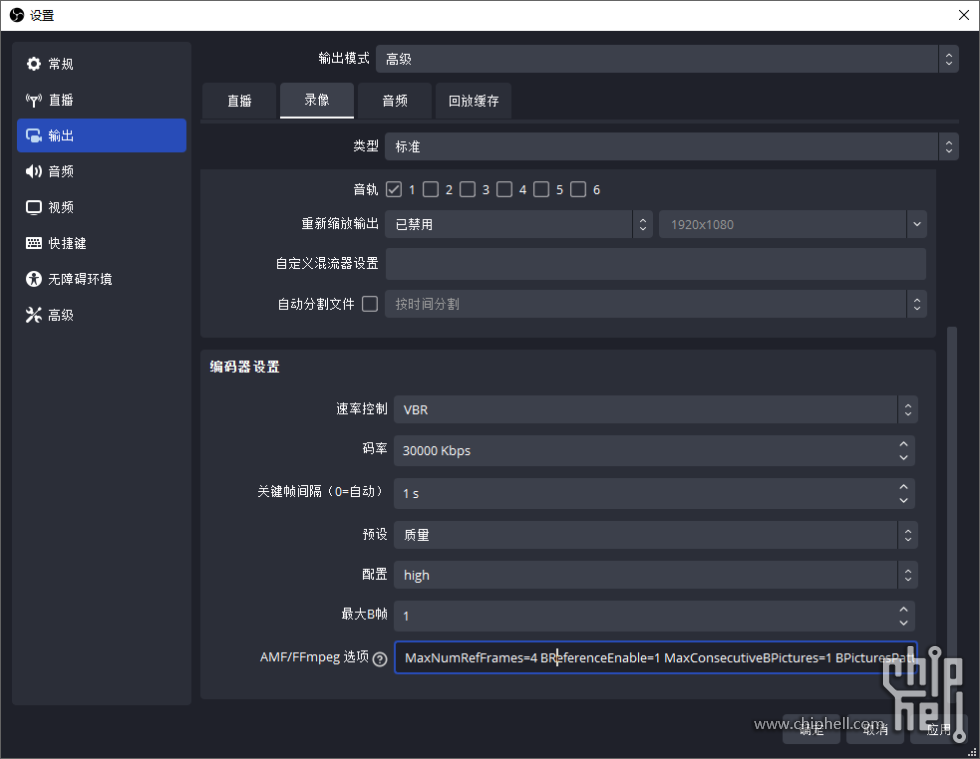Open 快捷键 settings category
Viewport: 980px width, 759px height.
coord(102,243)
